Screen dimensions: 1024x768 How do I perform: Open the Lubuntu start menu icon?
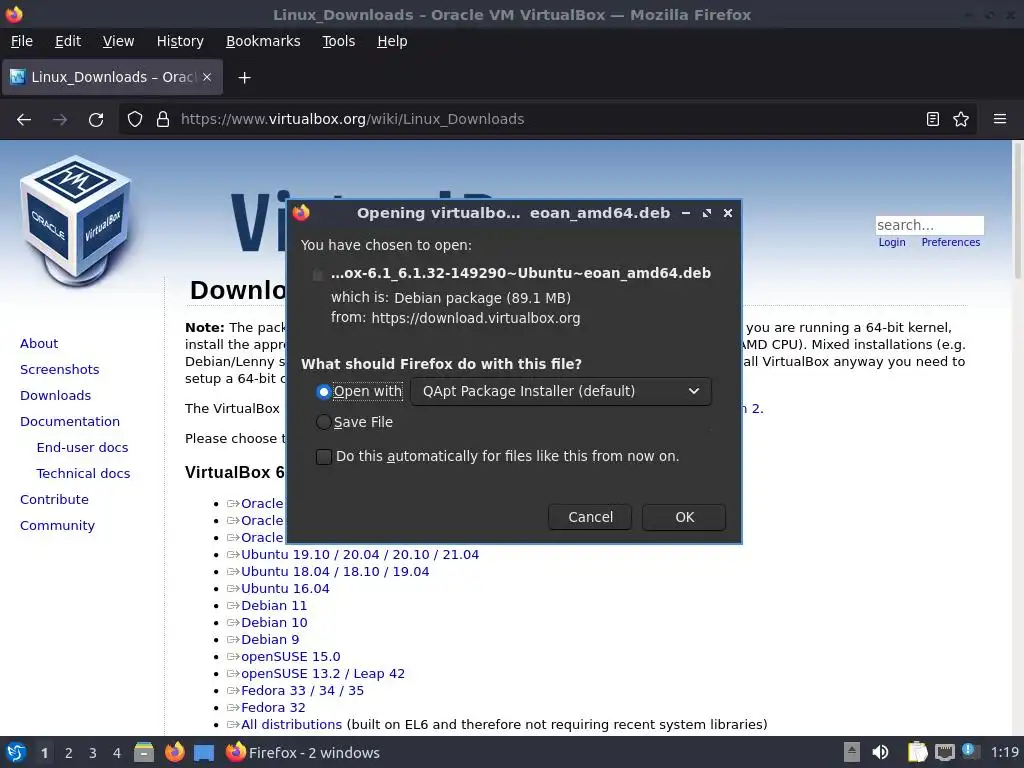pyautogui.click(x=16, y=752)
